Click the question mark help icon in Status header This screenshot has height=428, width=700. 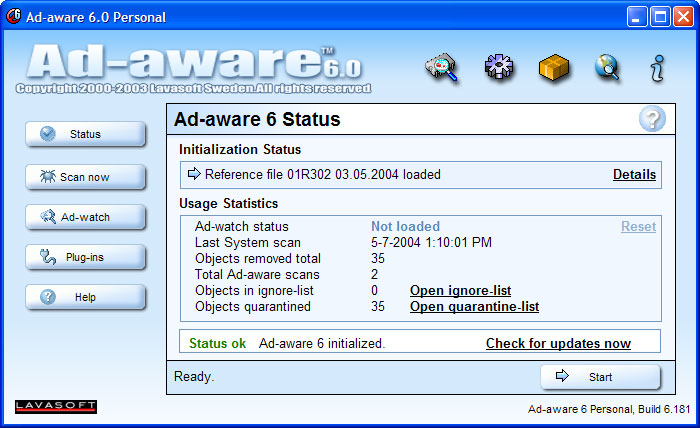(x=652, y=119)
